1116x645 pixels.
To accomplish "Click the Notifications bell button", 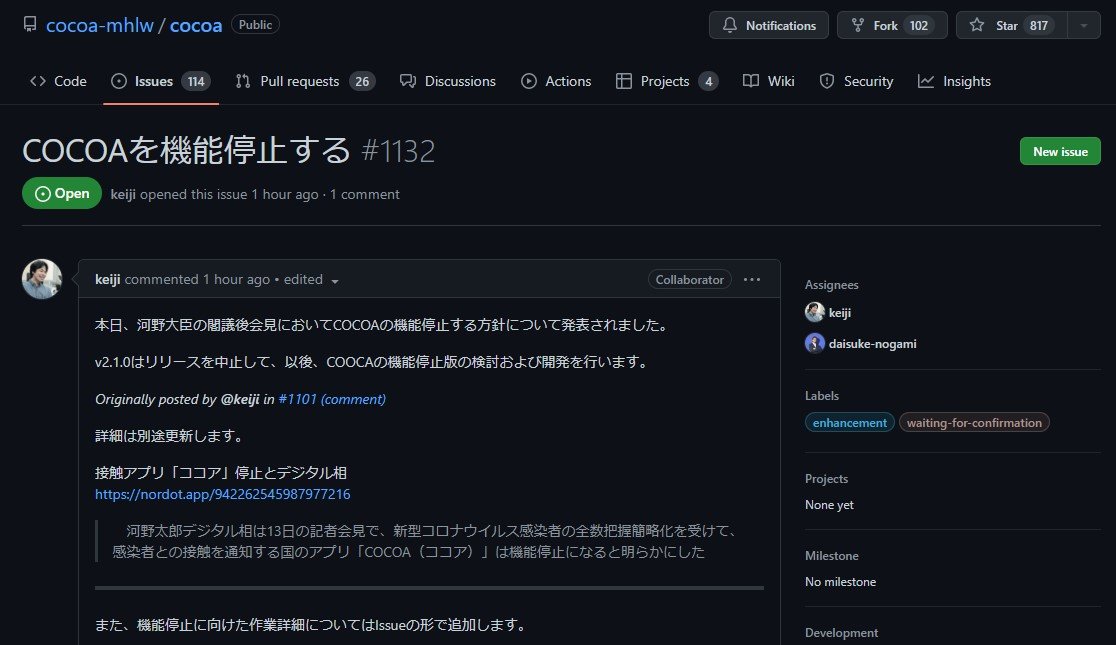I will (769, 25).
